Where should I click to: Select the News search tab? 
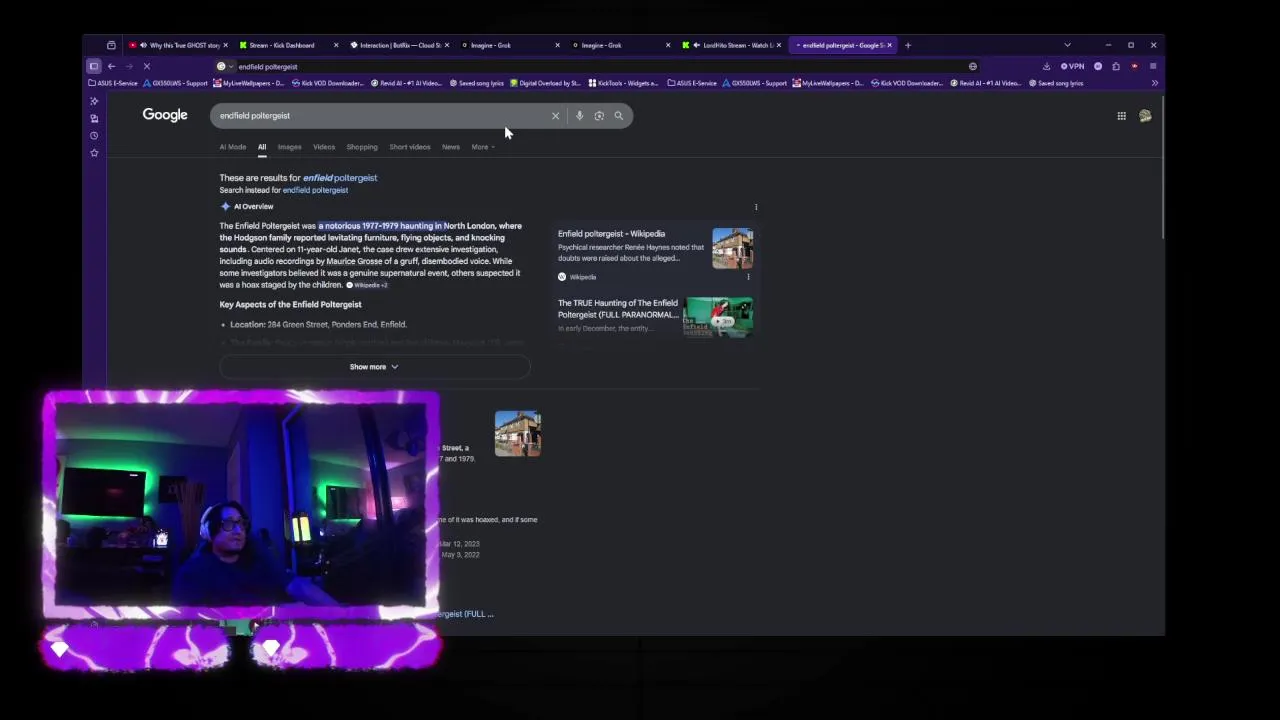click(x=451, y=147)
